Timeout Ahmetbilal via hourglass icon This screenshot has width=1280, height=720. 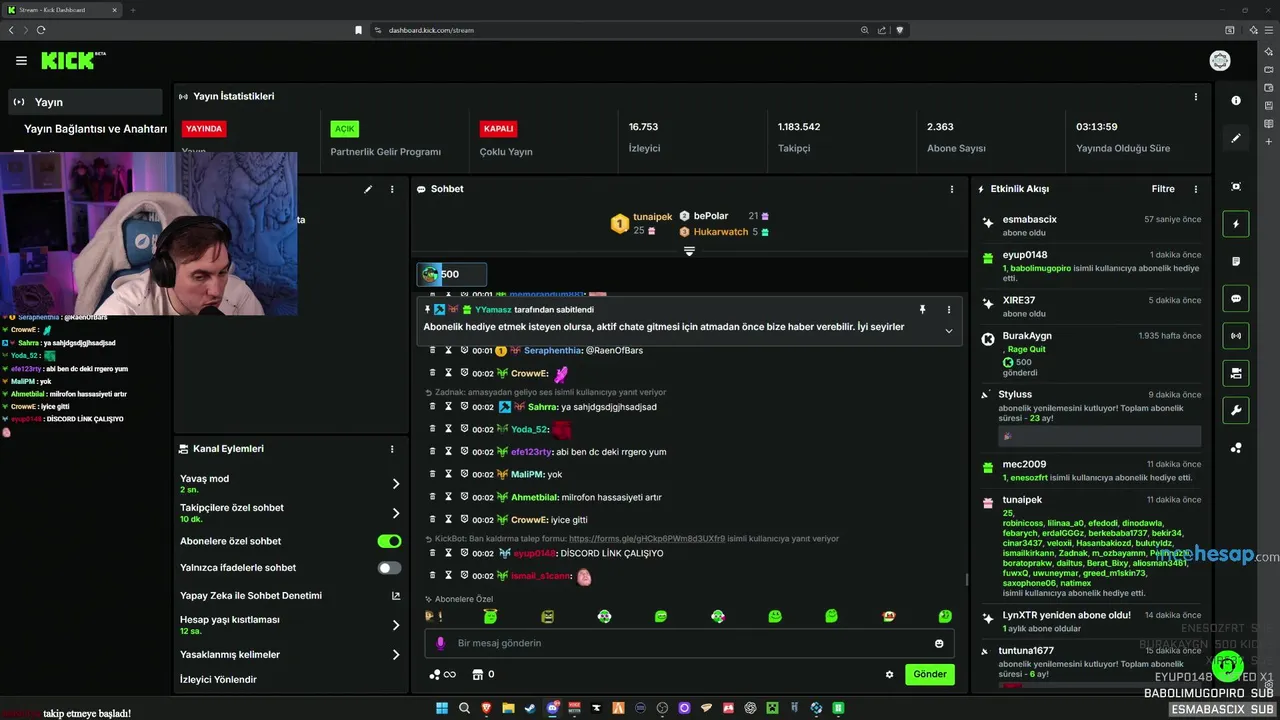tap(449, 497)
